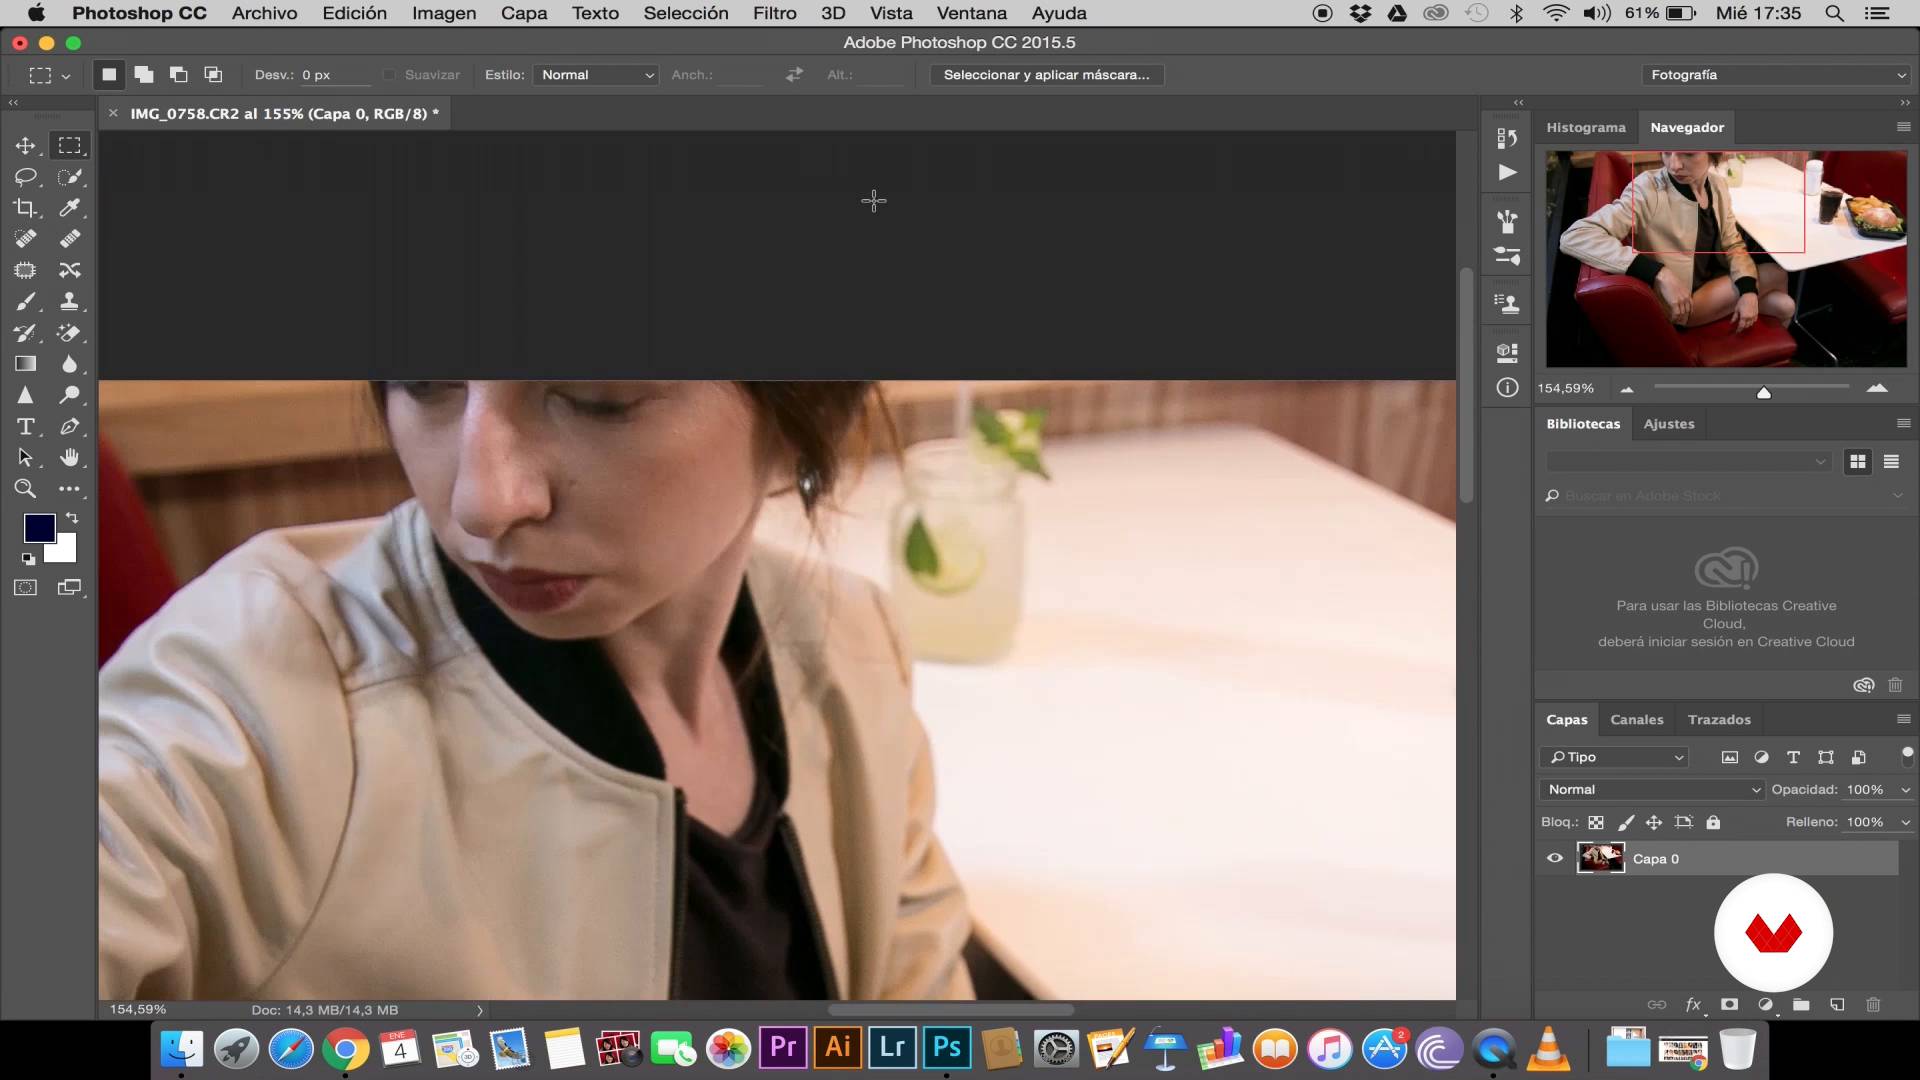
Task: Enable New selection mode
Action: click(x=109, y=74)
